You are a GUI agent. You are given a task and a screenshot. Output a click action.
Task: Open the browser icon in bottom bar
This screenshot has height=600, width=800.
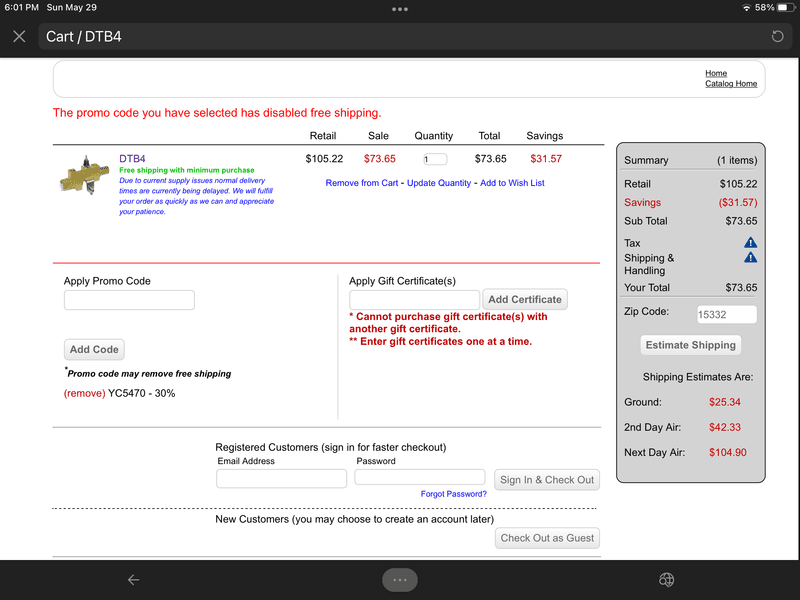coord(666,580)
